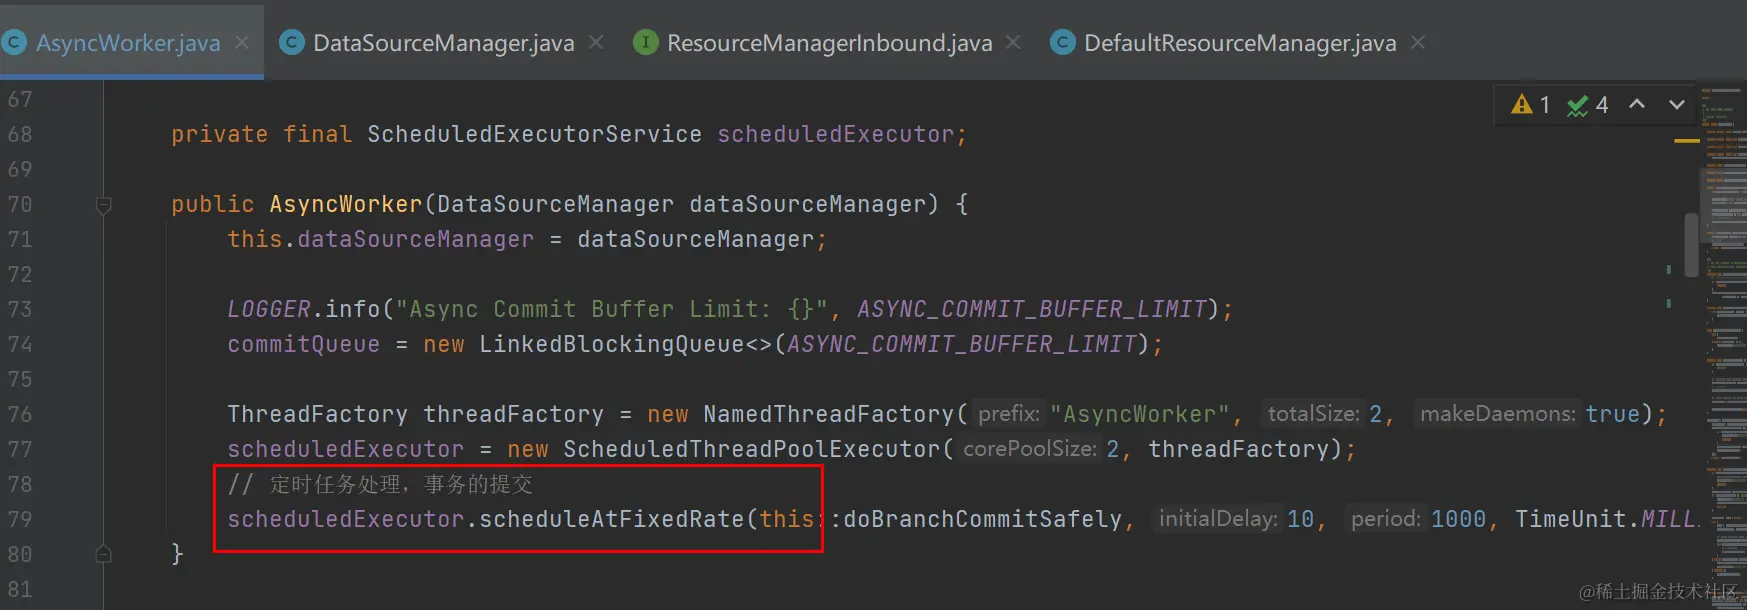The image size is (1747, 610).
Task: Click the "AsyncWorker" string literal on line 76
Action: 1139,414
